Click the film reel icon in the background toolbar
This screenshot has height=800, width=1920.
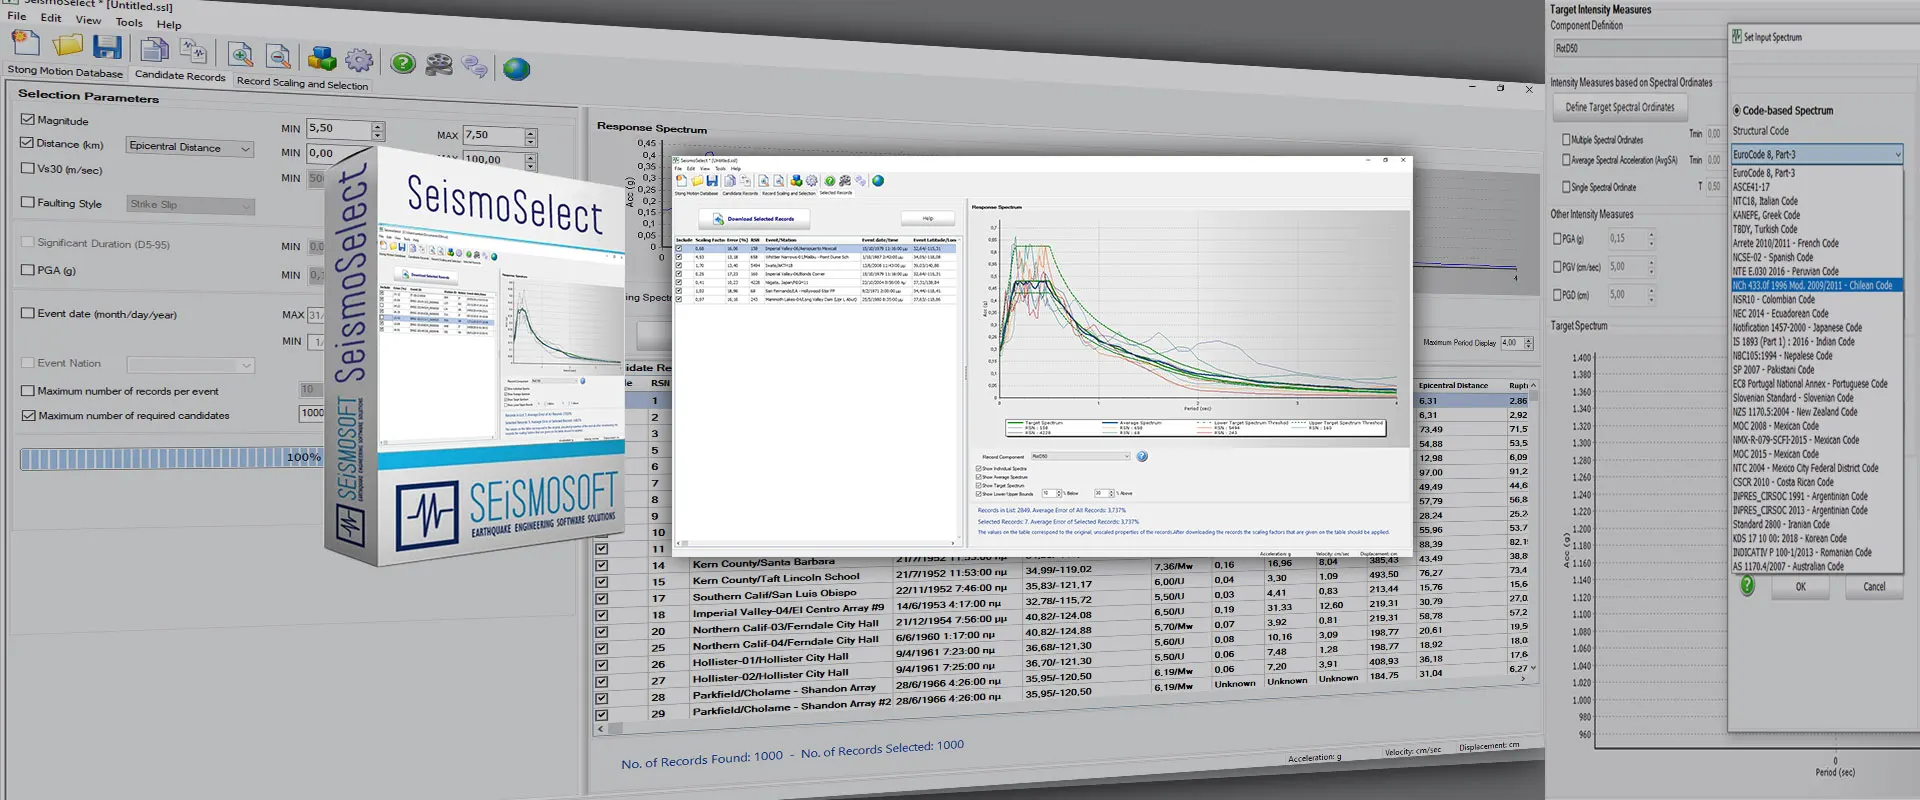pos(439,65)
